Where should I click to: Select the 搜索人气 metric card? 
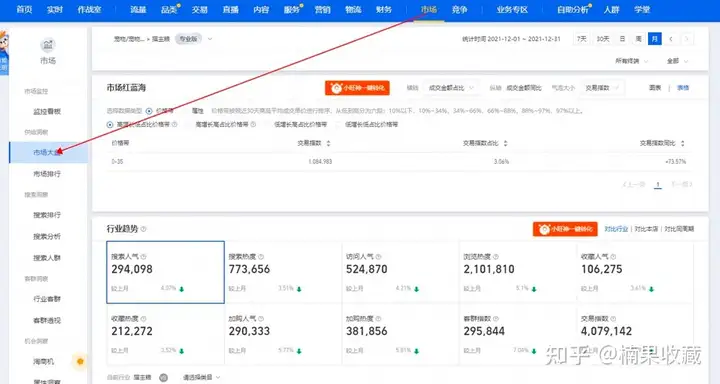click(165, 272)
